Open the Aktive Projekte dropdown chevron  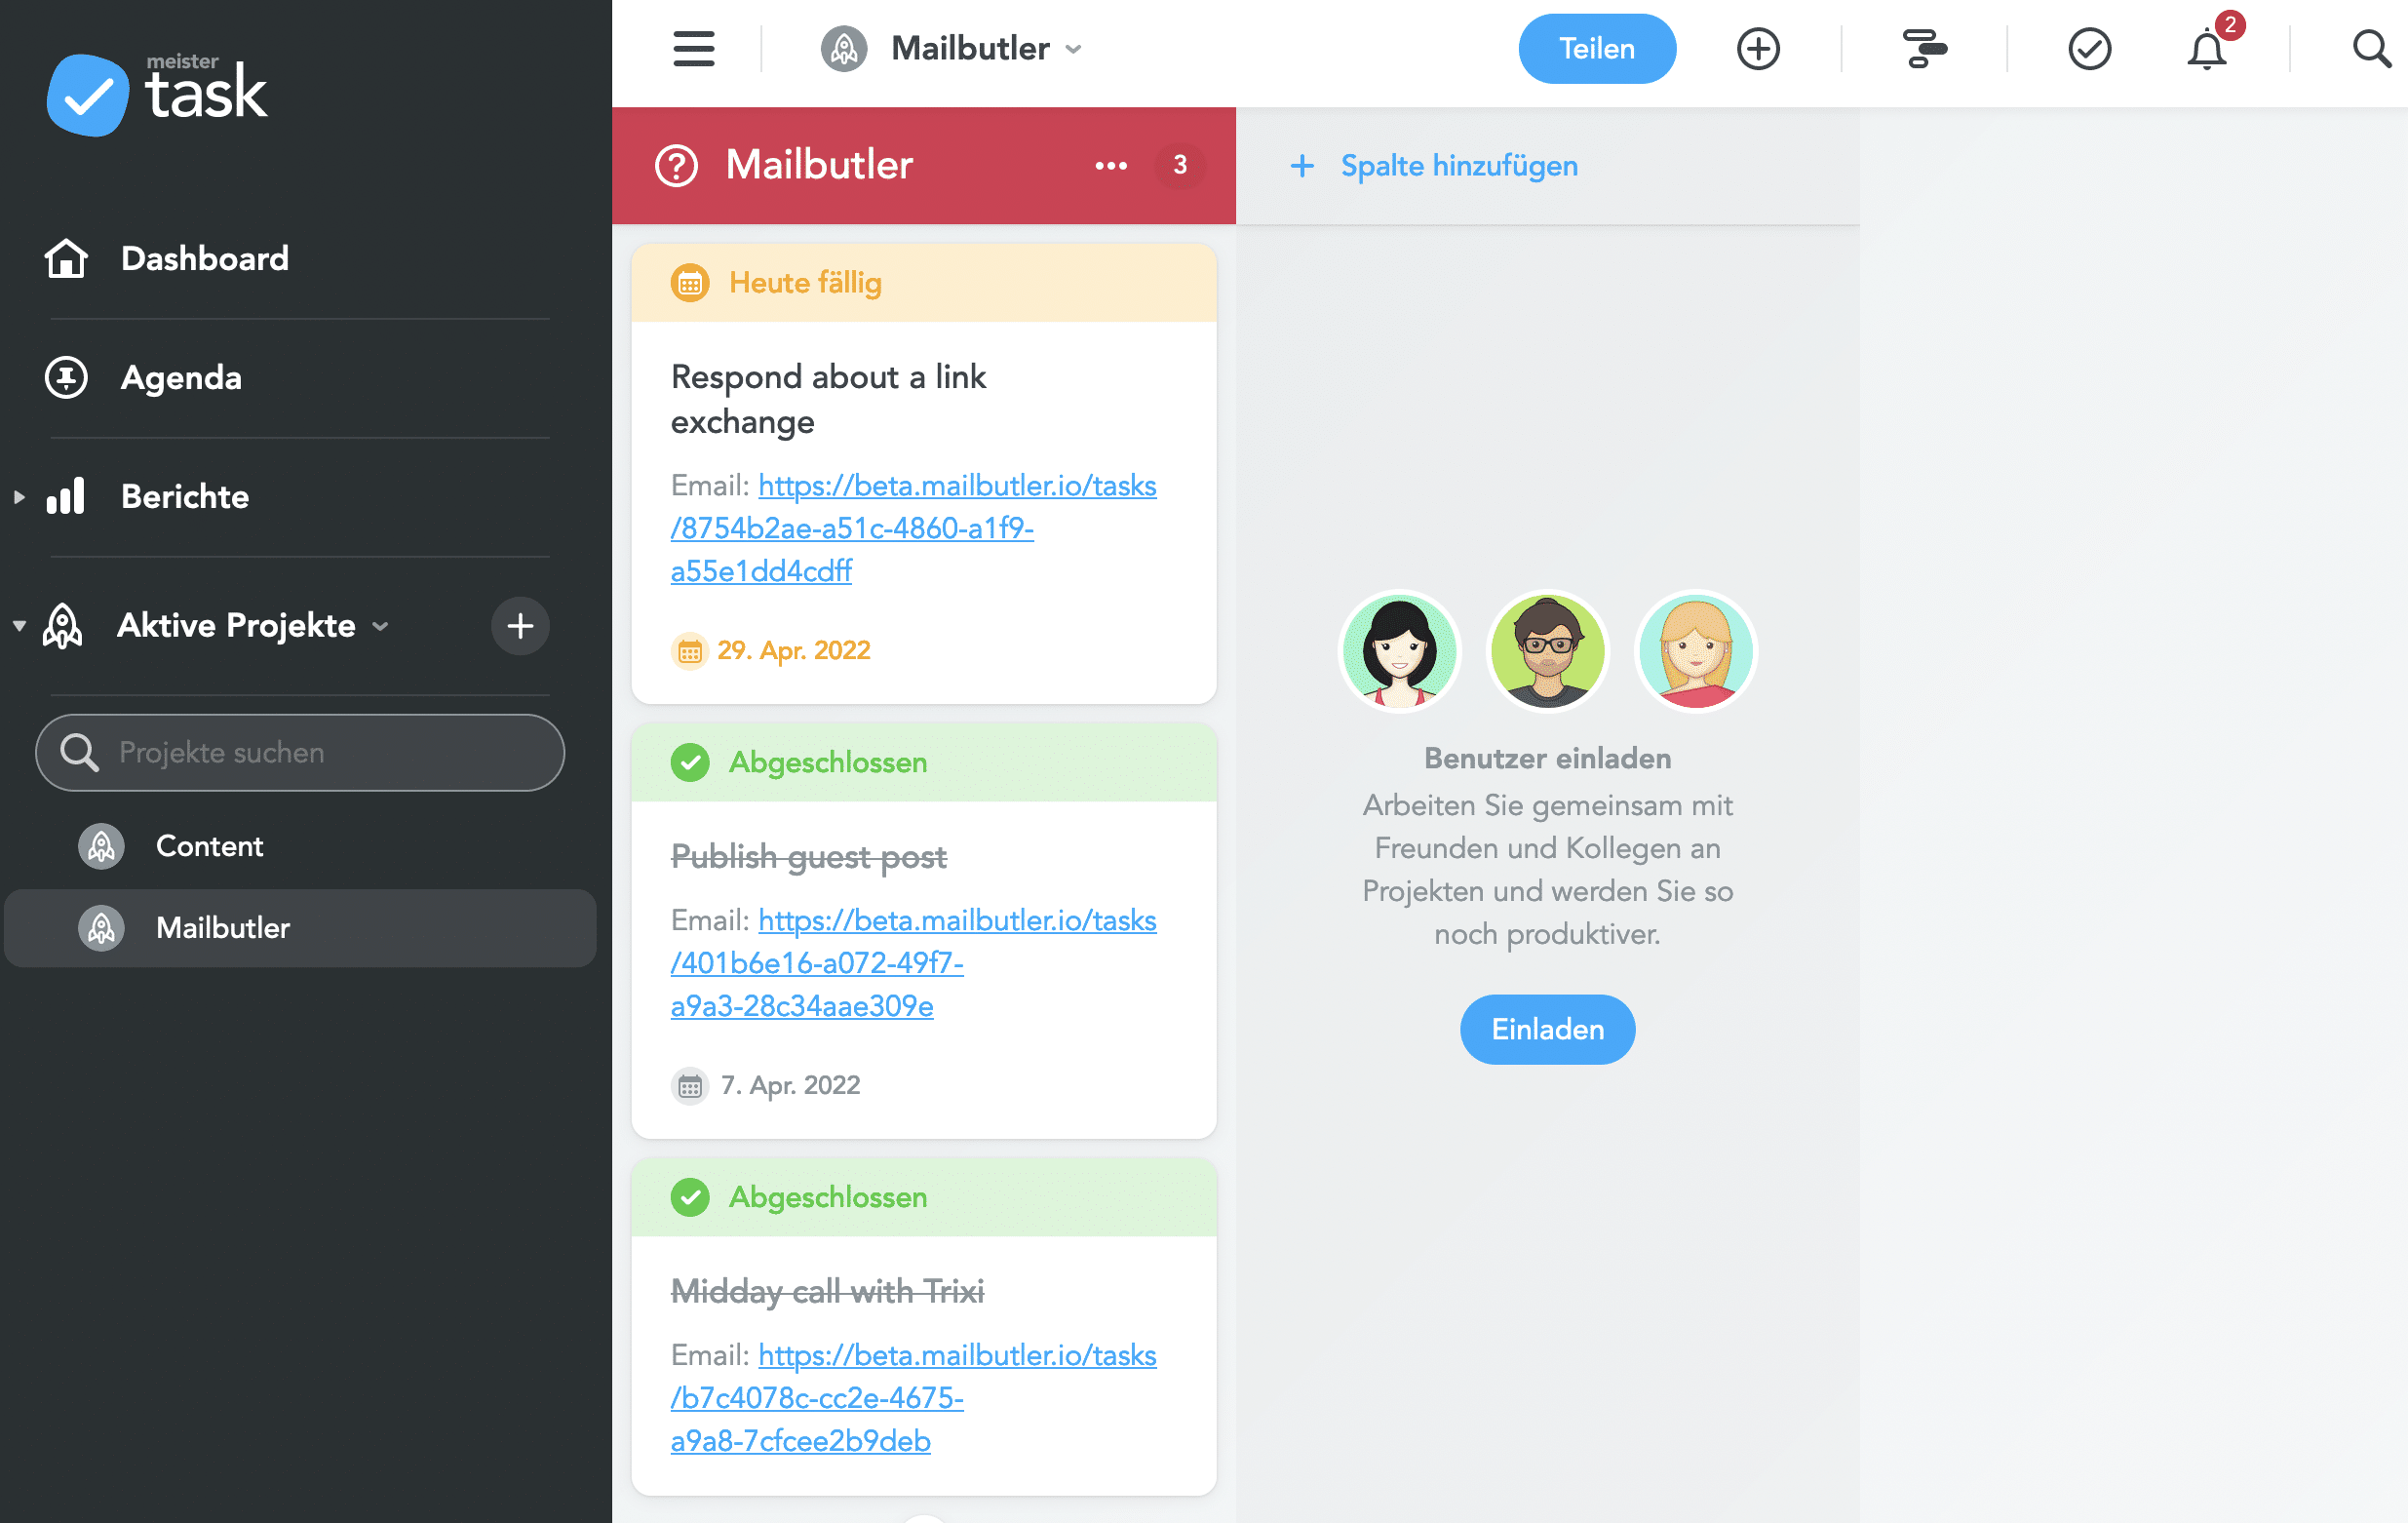pyautogui.click(x=380, y=627)
